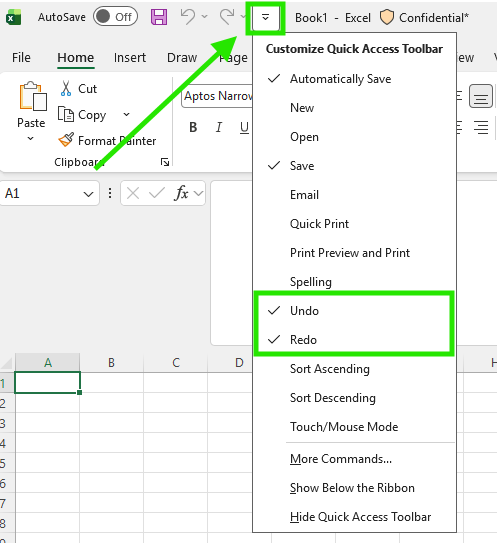497x543 pixels.
Task: Uncheck Undo in the Quick Access menu
Action: [354, 311]
